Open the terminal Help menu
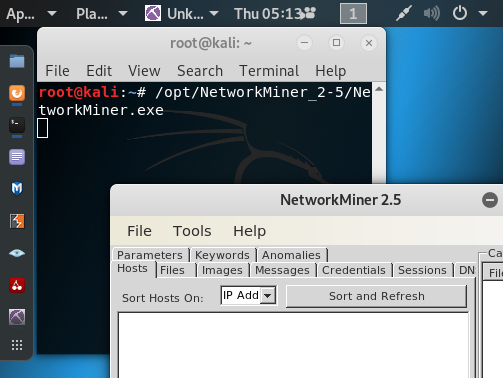The height and width of the screenshot is (378, 503). tap(331, 71)
